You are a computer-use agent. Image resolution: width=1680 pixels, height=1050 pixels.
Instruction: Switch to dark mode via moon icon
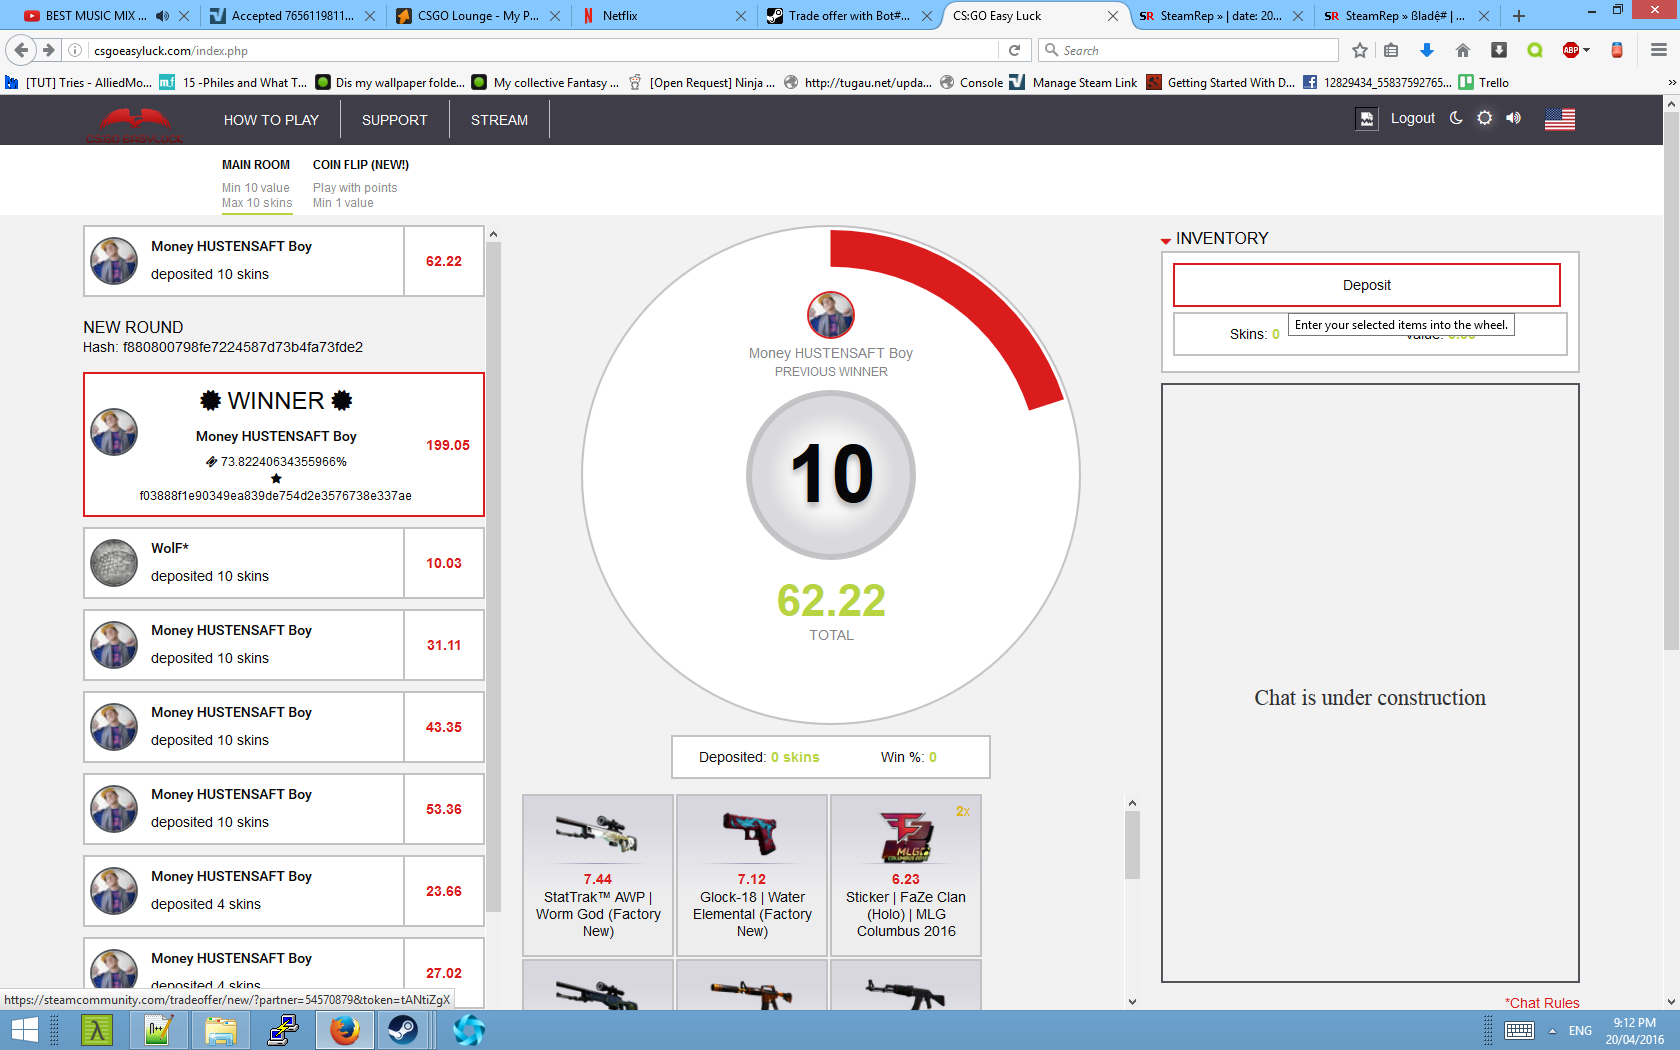click(x=1456, y=118)
